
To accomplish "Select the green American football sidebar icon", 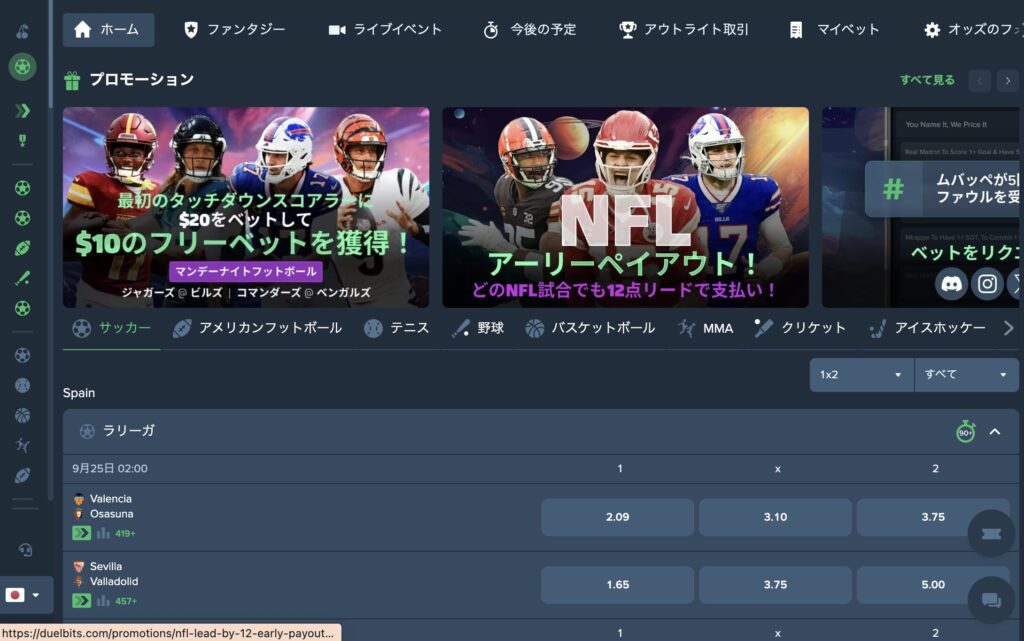I will pos(22,248).
